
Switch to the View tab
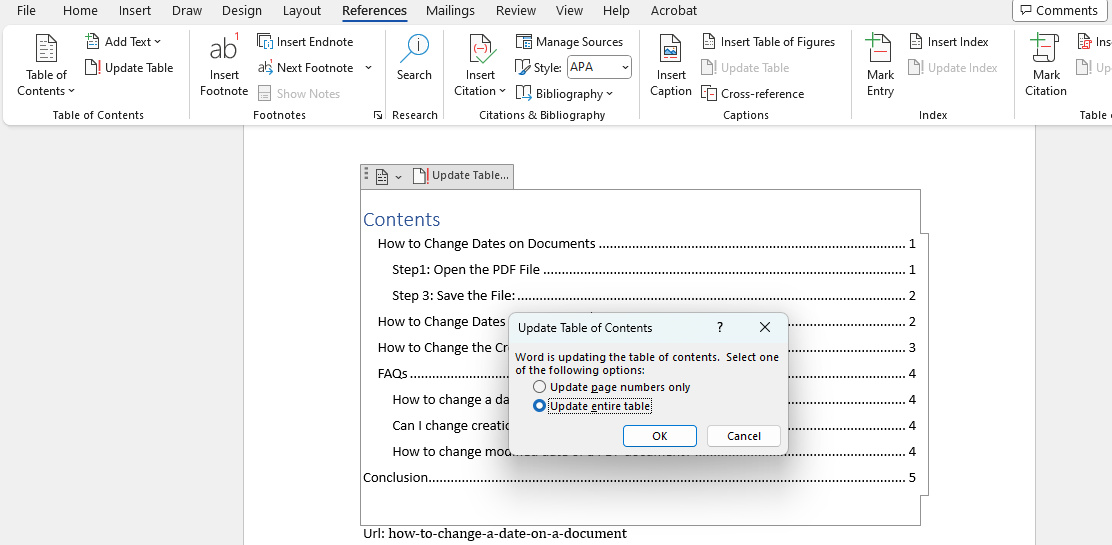pyautogui.click(x=569, y=11)
